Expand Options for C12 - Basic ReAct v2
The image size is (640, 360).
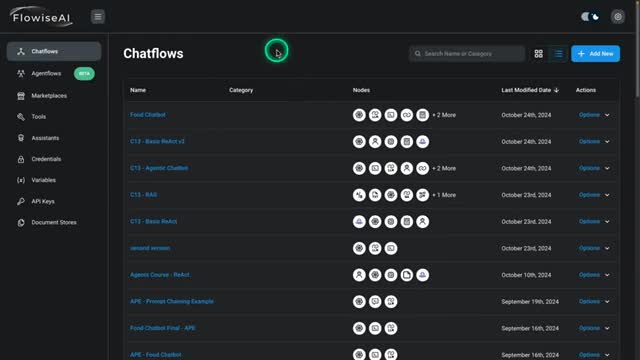(x=594, y=141)
